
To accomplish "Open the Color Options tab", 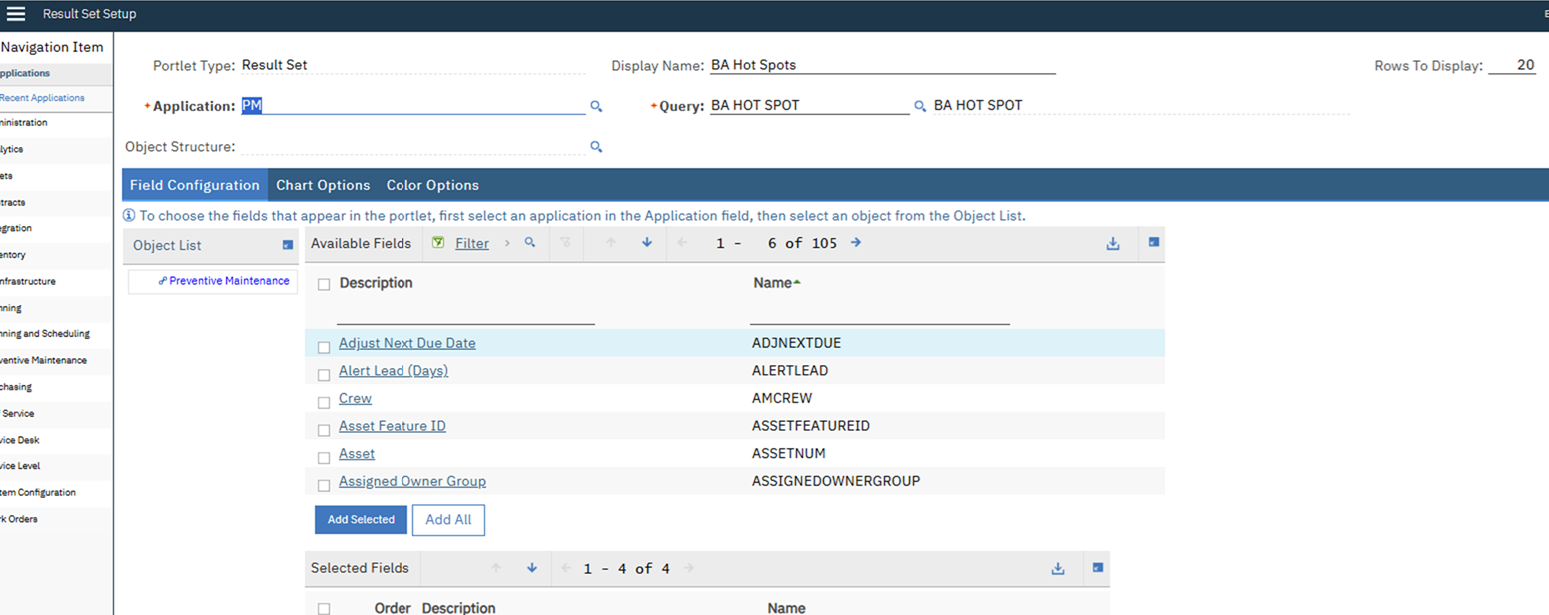I will point(432,185).
